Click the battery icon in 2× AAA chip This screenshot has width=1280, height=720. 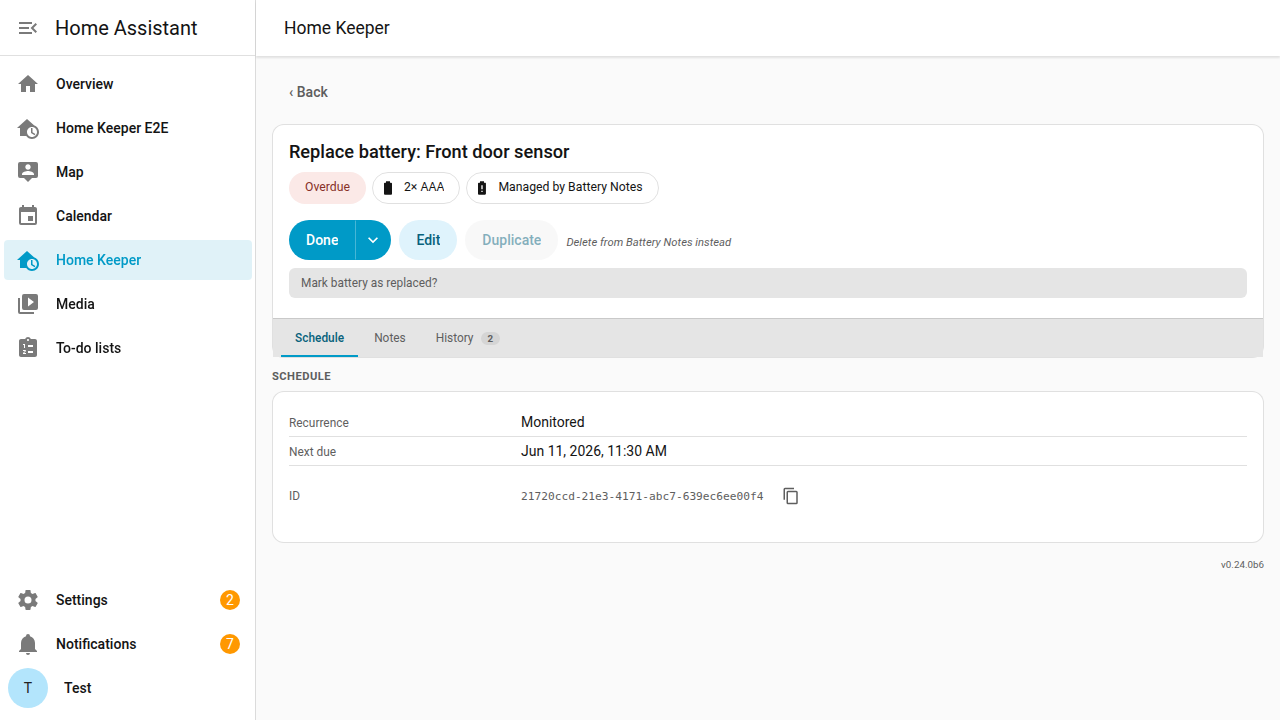coord(388,188)
